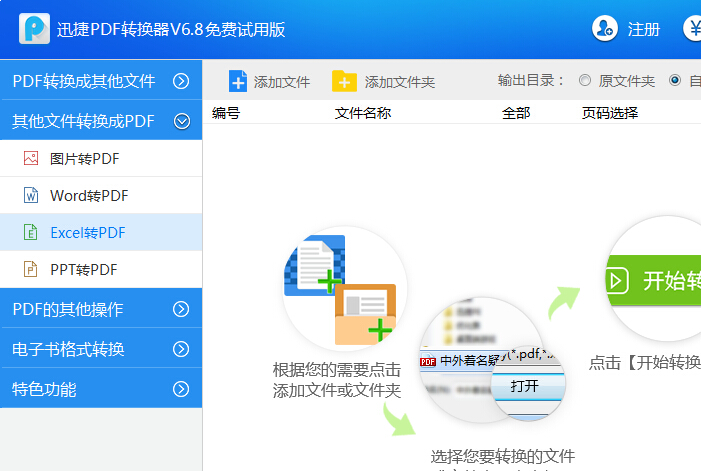Click the file open dialog illustration
The height and width of the screenshot is (471, 701).
coord(490,359)
